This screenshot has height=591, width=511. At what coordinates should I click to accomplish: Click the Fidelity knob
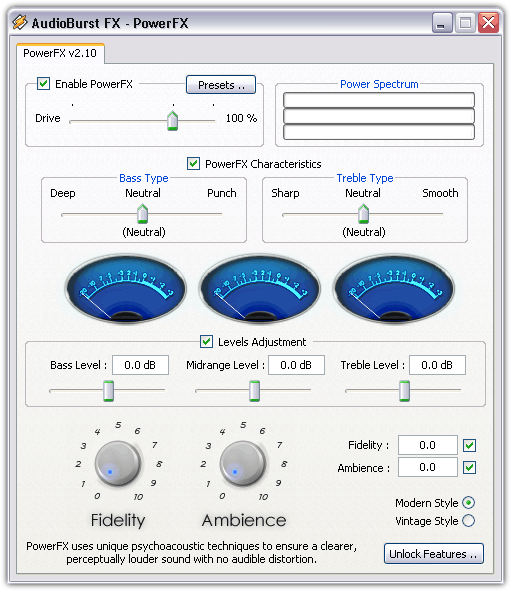click(118, 463)
